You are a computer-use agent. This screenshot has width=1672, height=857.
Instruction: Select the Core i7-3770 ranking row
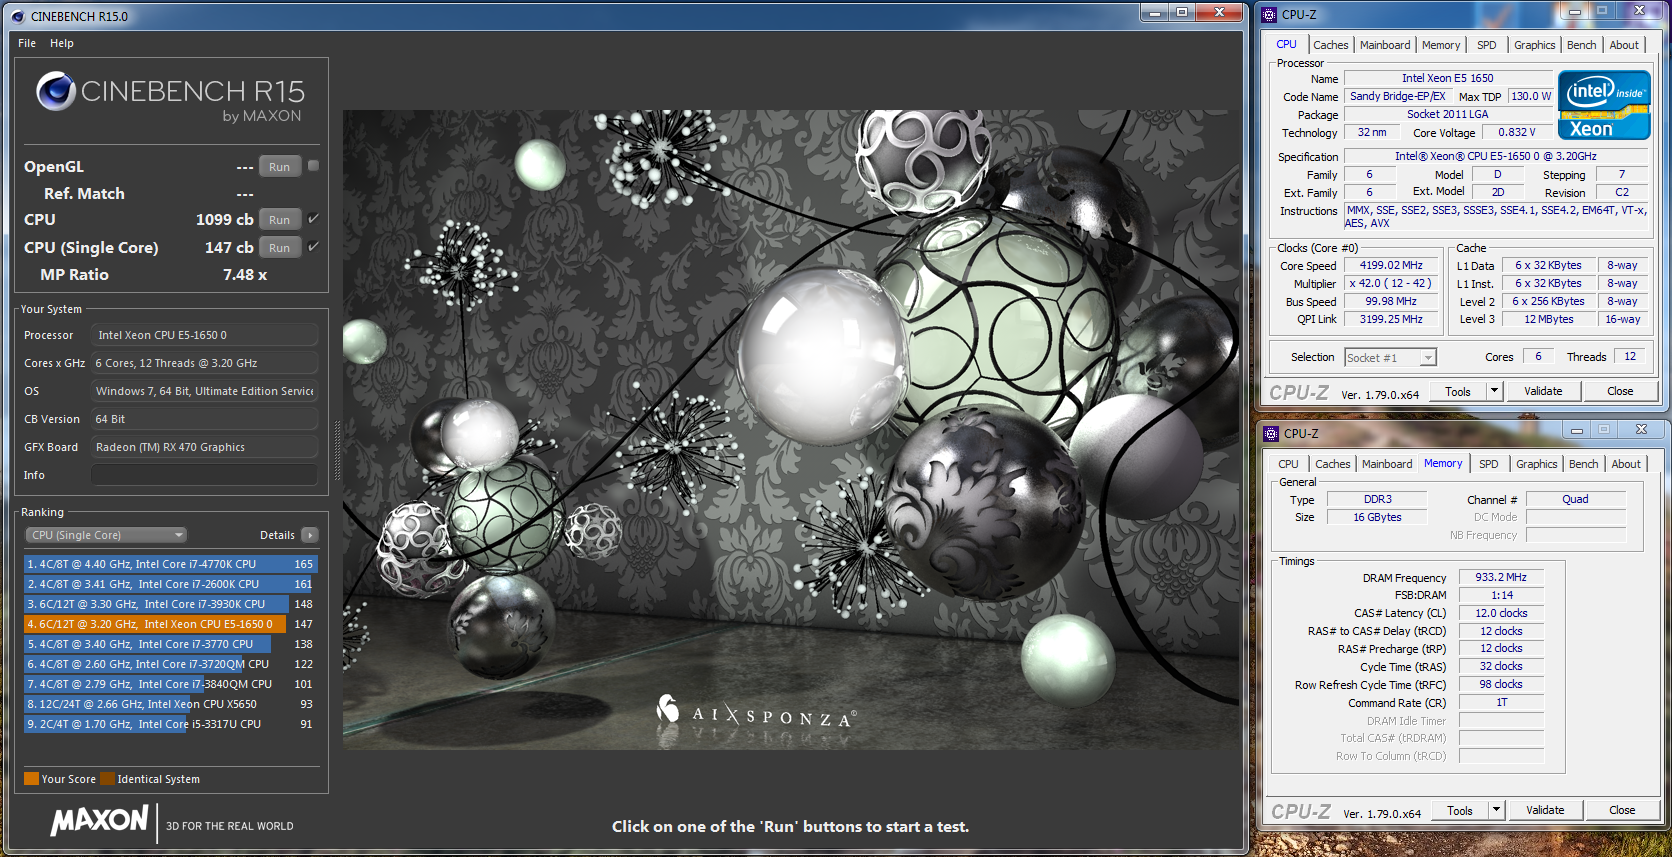click(x=170, y=644)
